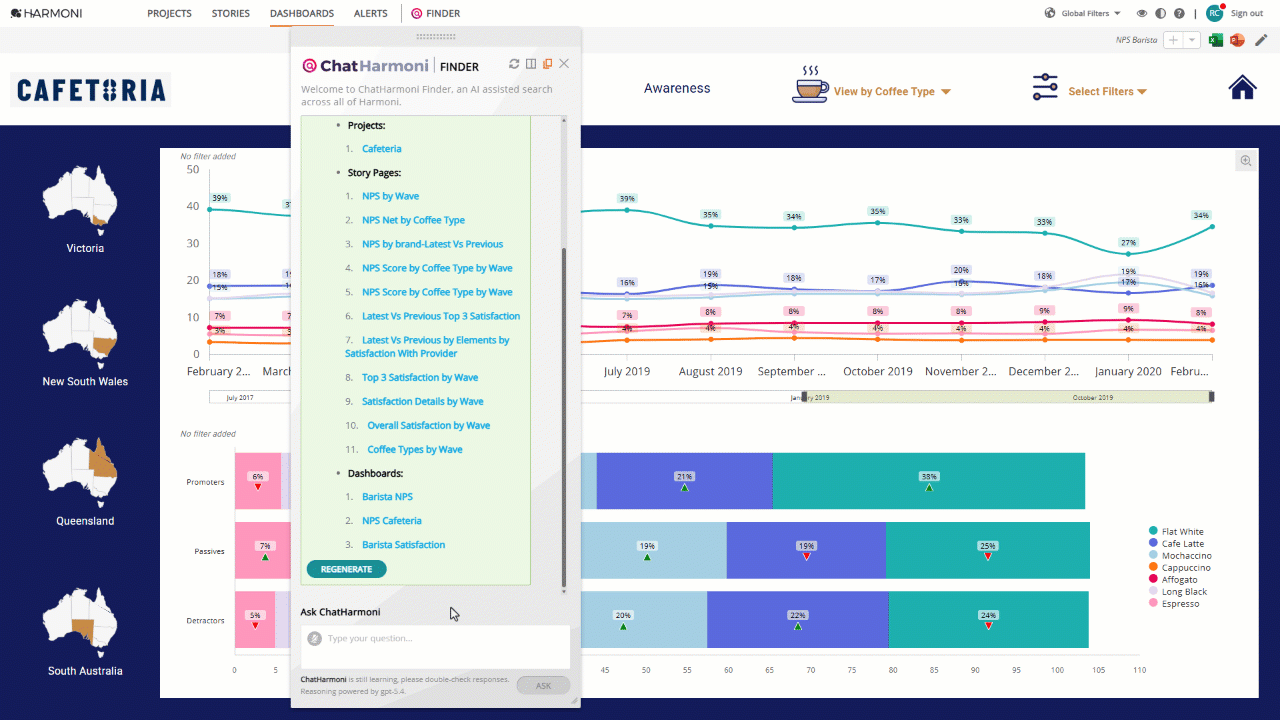Click the REGENERATE button
The height and width of the screenshot is (720, 1280).
click(346, 569)
